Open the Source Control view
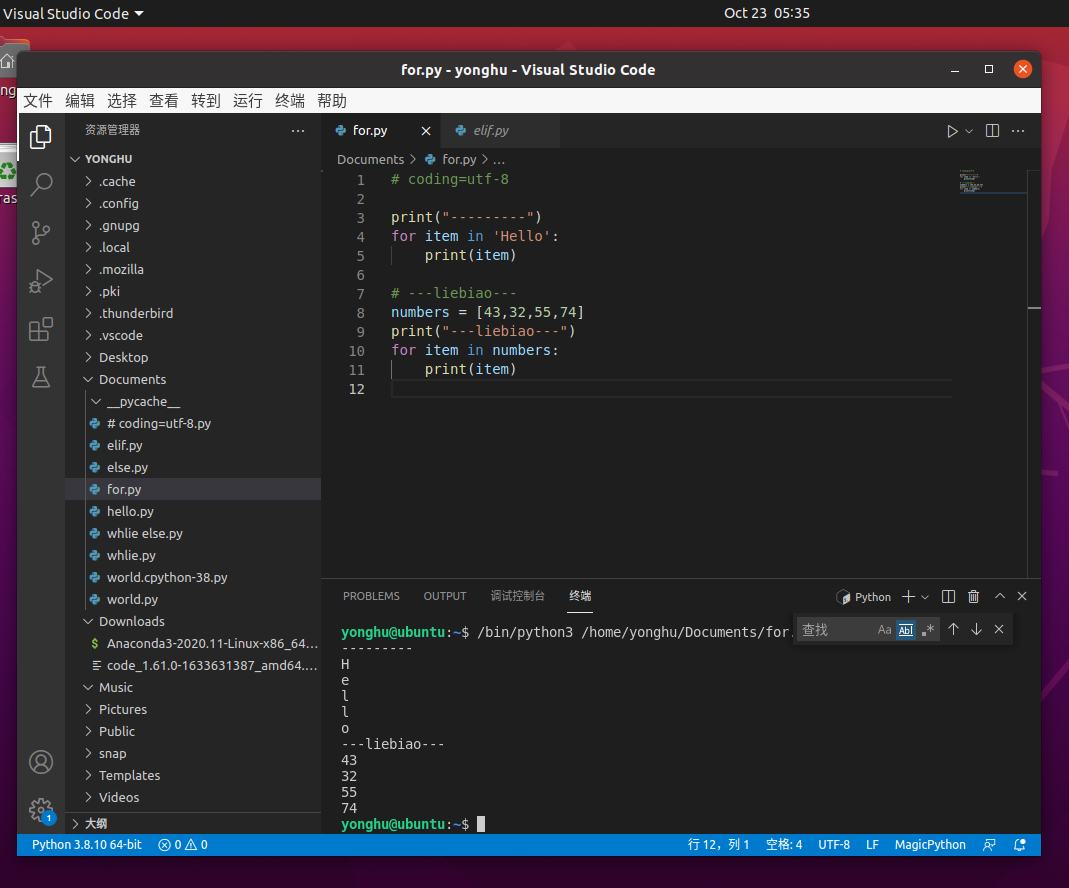Image resolution: width=1069 pixels, height=888 pixels. 41,233
